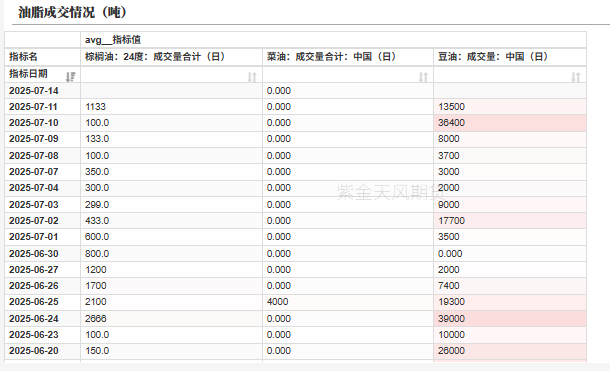Click palm oil value 800.0
This screenshot has width=610, height=371.
tap(97, 254)
